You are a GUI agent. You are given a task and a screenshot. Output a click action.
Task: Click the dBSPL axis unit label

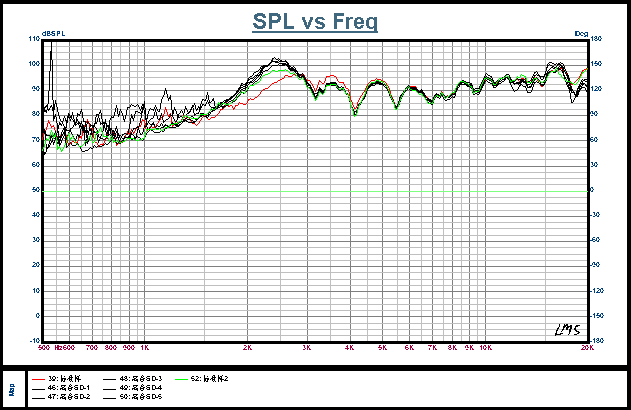coord(53,34)
